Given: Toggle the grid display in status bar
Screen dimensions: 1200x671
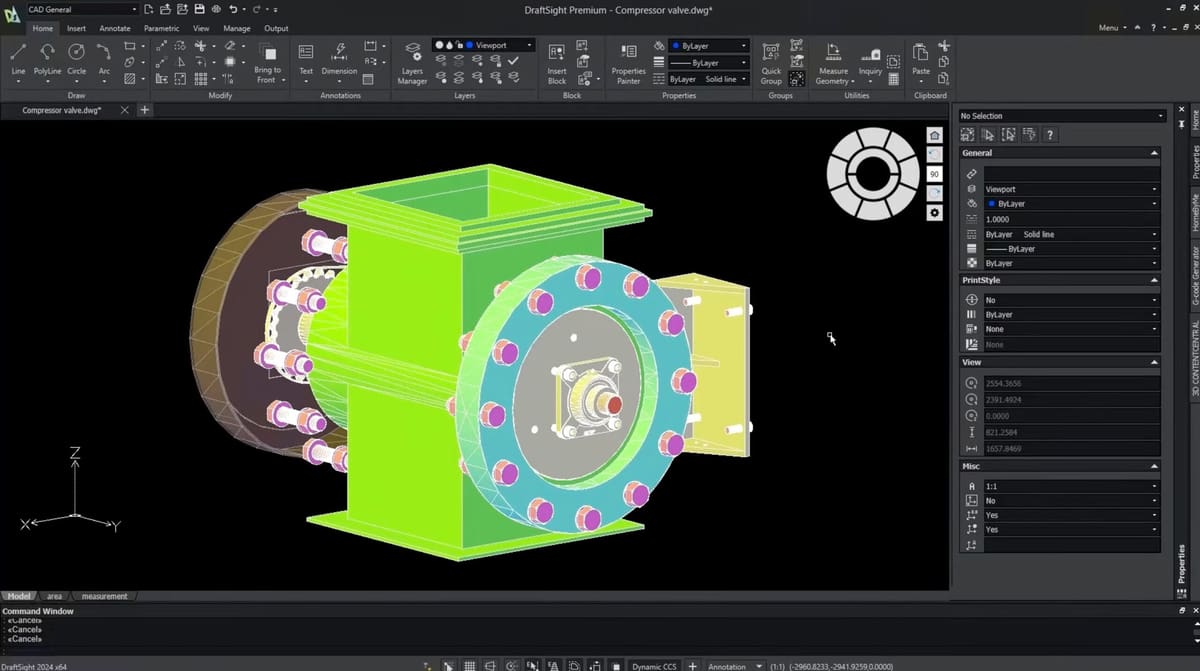Looking at the screenshot, I should (x=469, y=665).
